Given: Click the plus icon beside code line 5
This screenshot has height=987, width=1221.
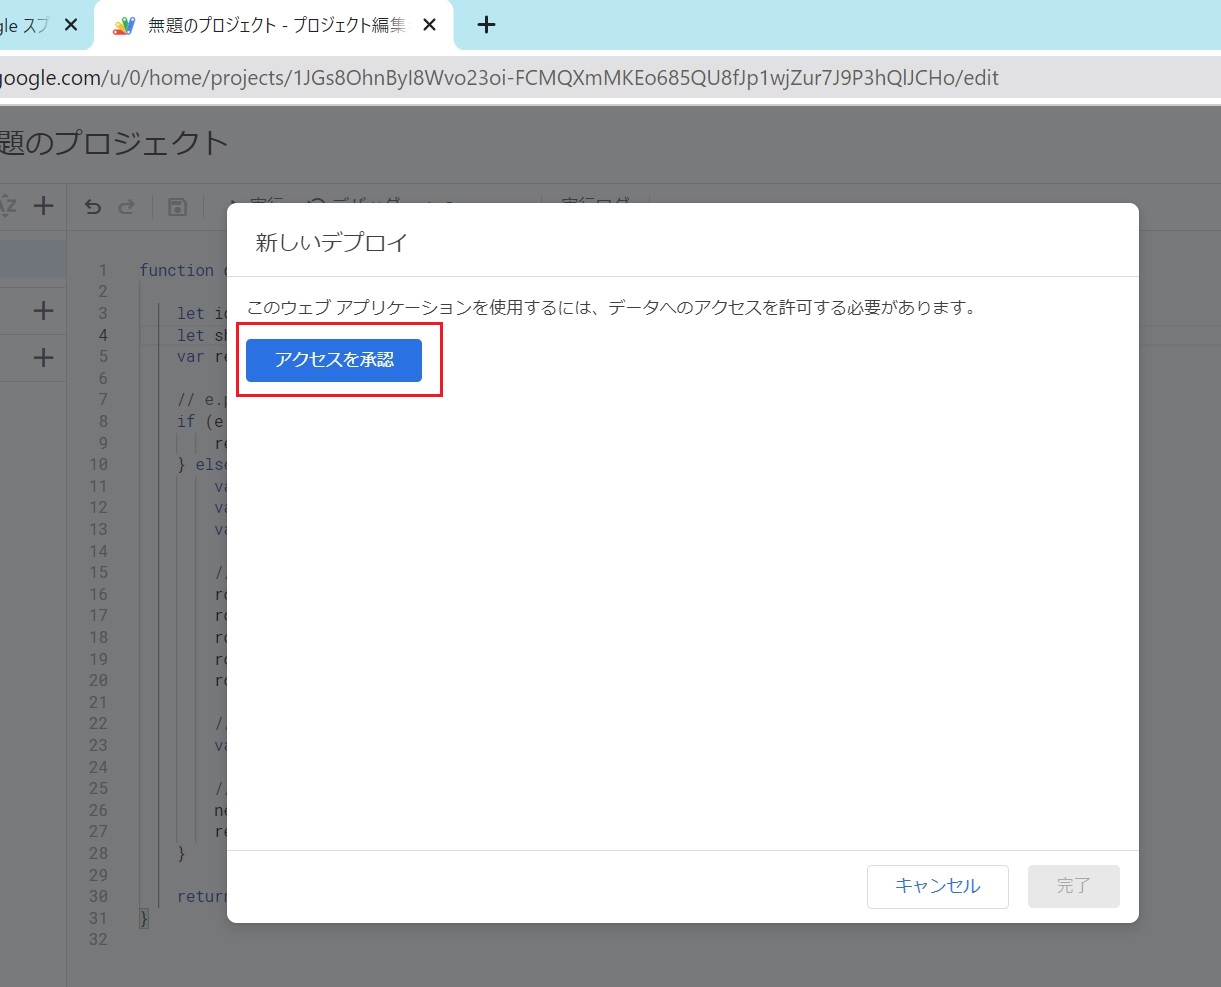Looking at the screenshot, I should [43, 357].
